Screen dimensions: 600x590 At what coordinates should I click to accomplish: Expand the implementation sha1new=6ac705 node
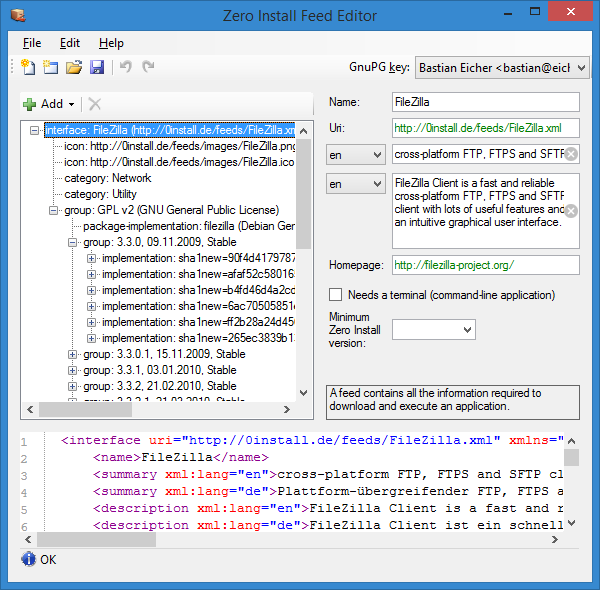91,306
